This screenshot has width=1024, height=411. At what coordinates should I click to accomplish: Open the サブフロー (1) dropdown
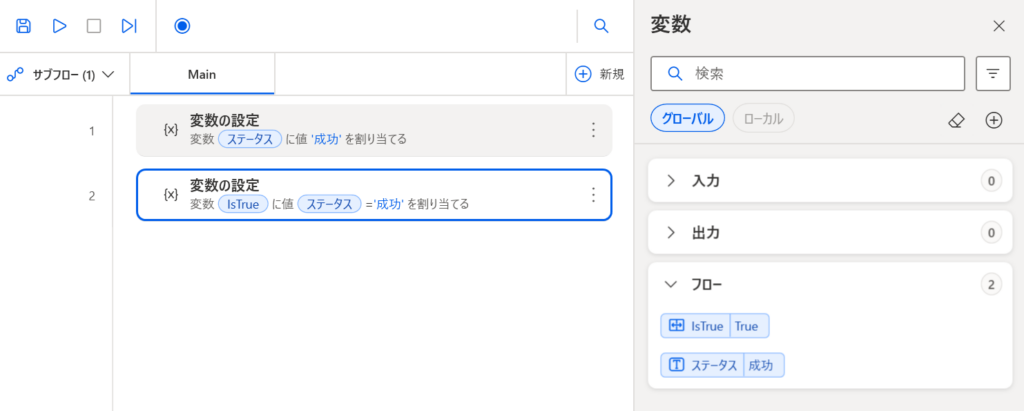coord(61,75)
